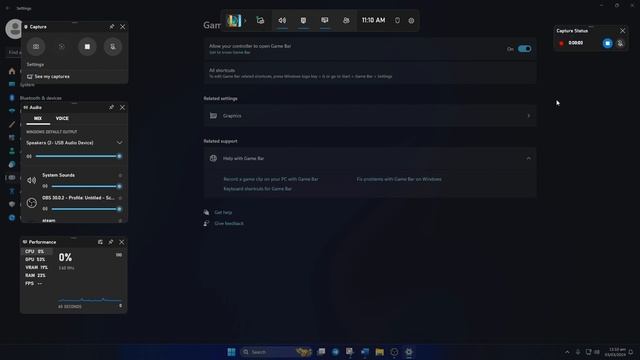Viewport: 640px width, 360px height.
Task: Click the taskbar clock
Action: click(615, 352)
